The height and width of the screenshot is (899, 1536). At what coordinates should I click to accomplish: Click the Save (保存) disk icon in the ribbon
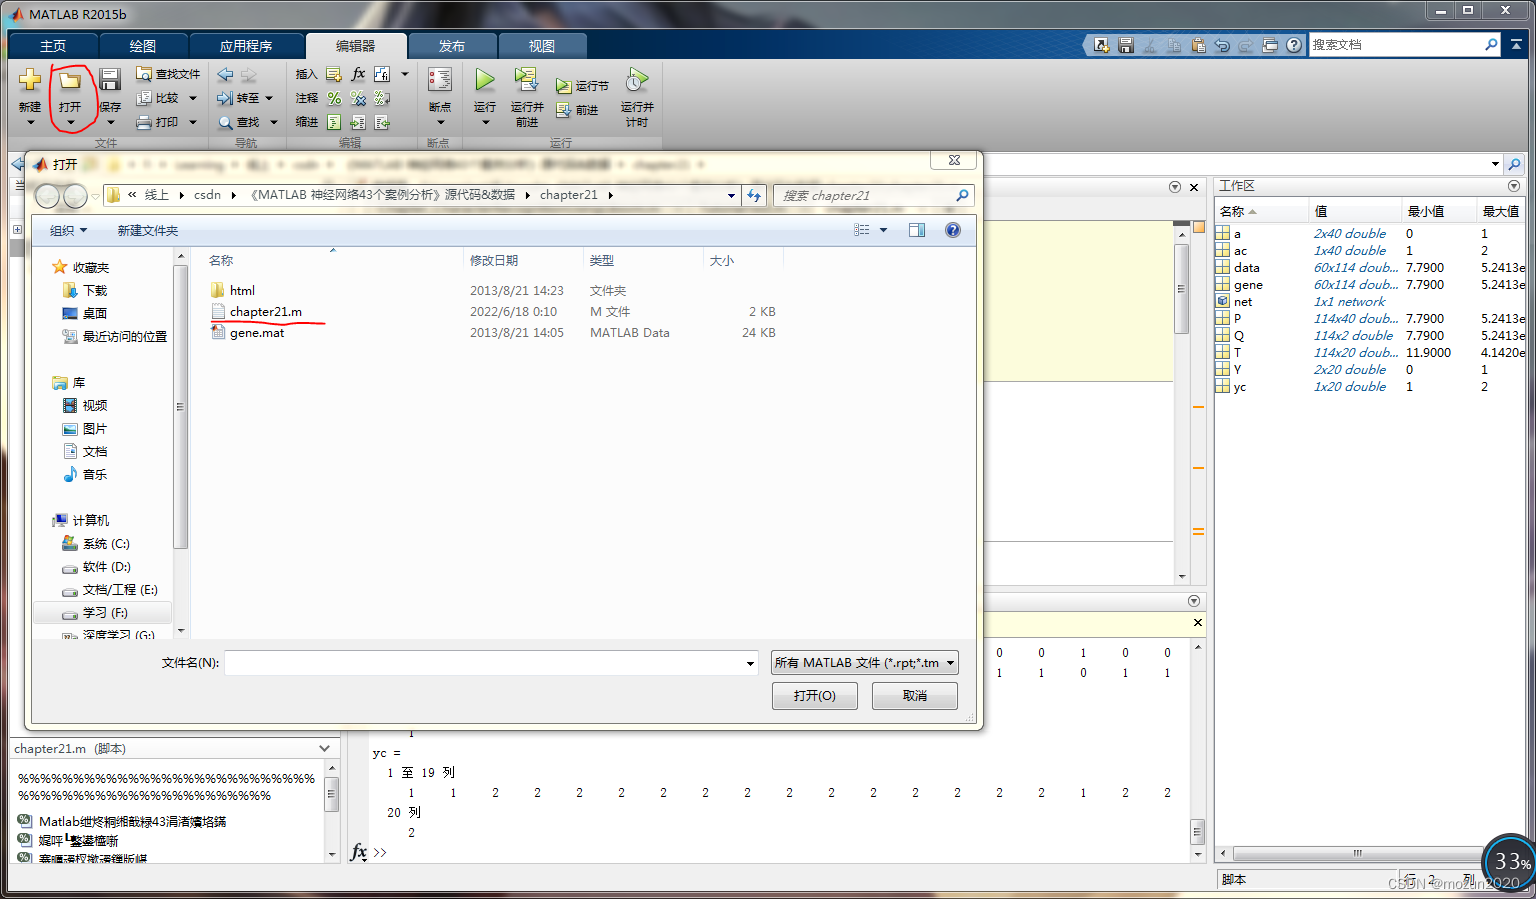point(110,80)
